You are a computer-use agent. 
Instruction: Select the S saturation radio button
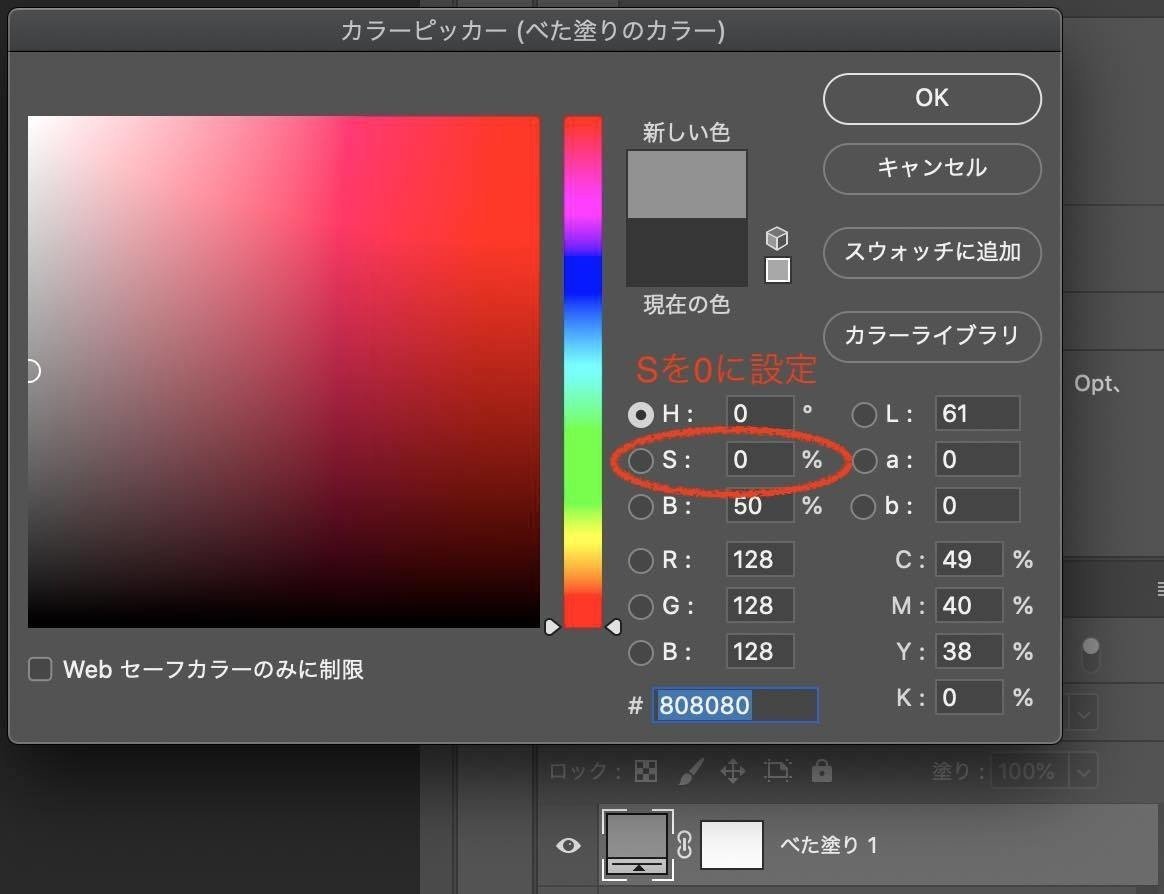641,460
